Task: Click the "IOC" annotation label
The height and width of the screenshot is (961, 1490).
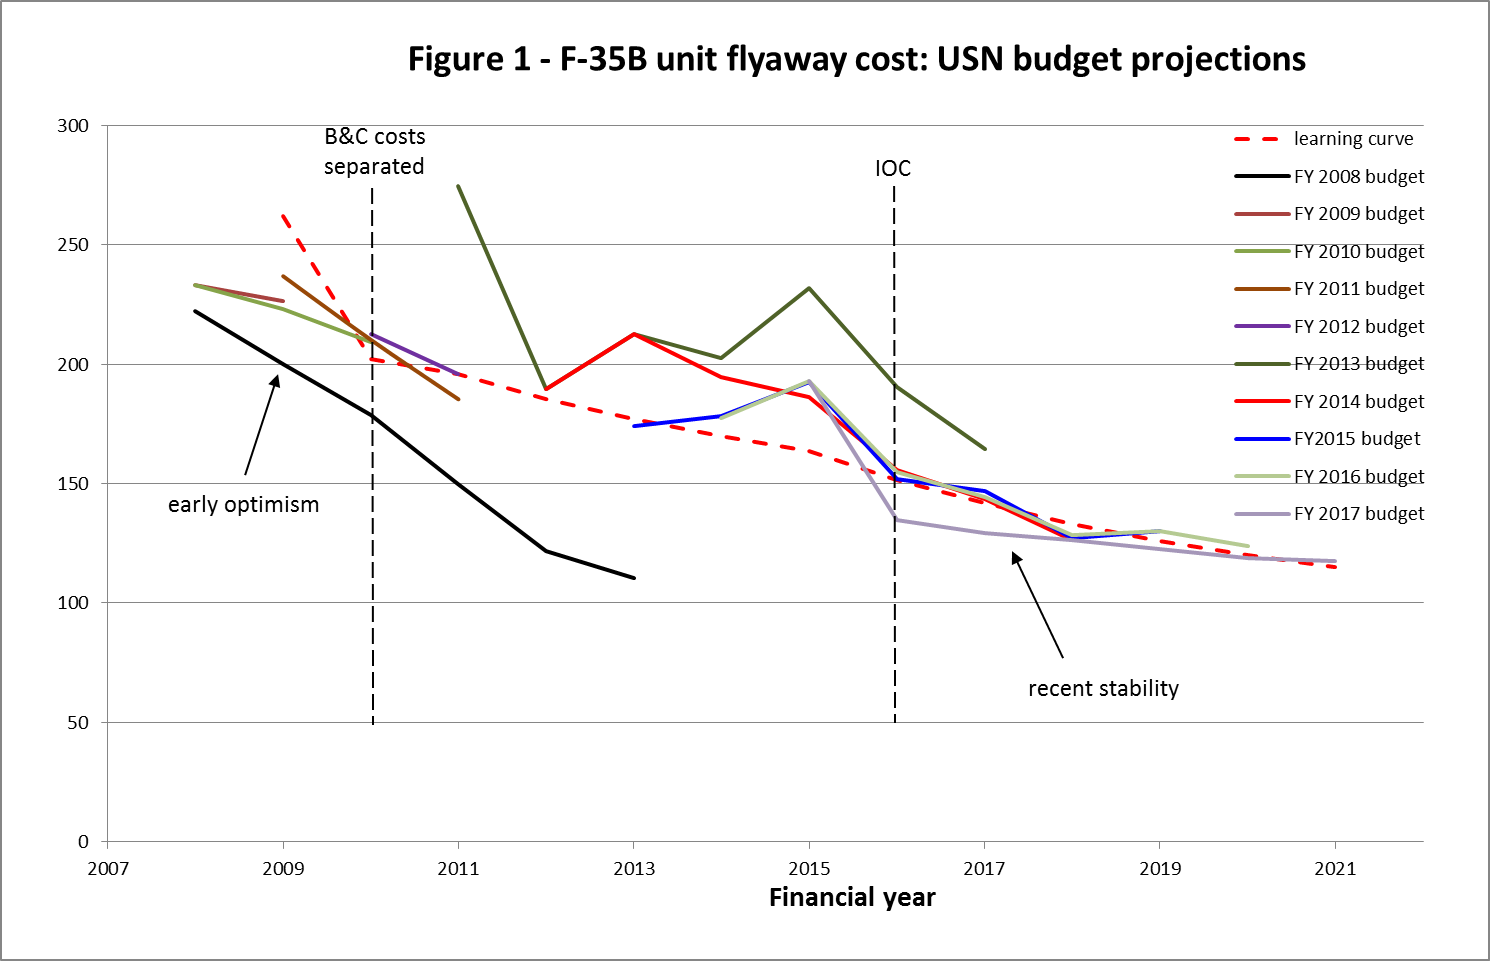Action: (893, 168)
